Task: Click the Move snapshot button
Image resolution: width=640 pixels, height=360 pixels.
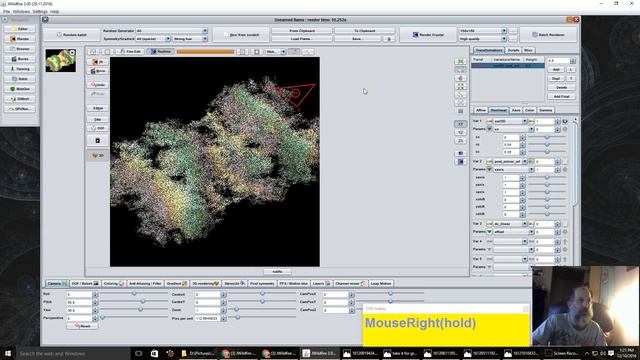Action: pos(98,71)
